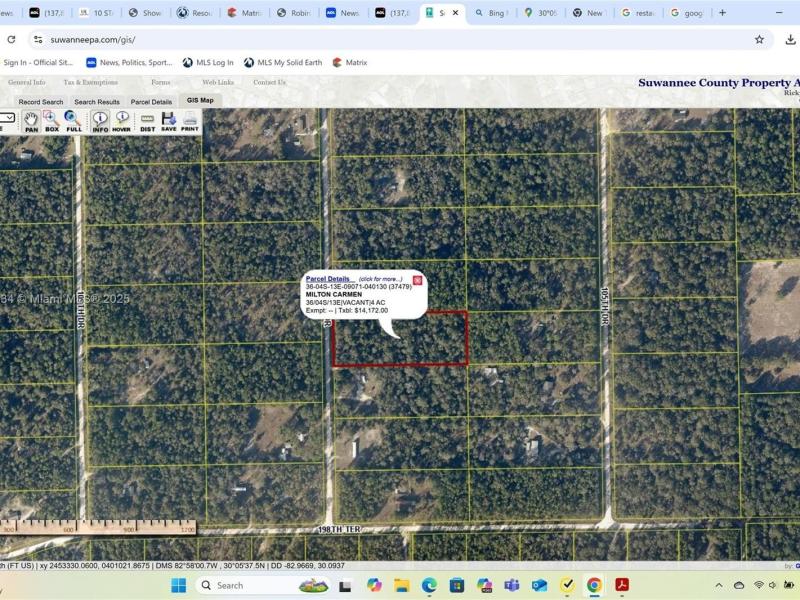Open the Web Links menu
Image resolution: width=800 pixels, height=600 pixels.
pos(218,82)
